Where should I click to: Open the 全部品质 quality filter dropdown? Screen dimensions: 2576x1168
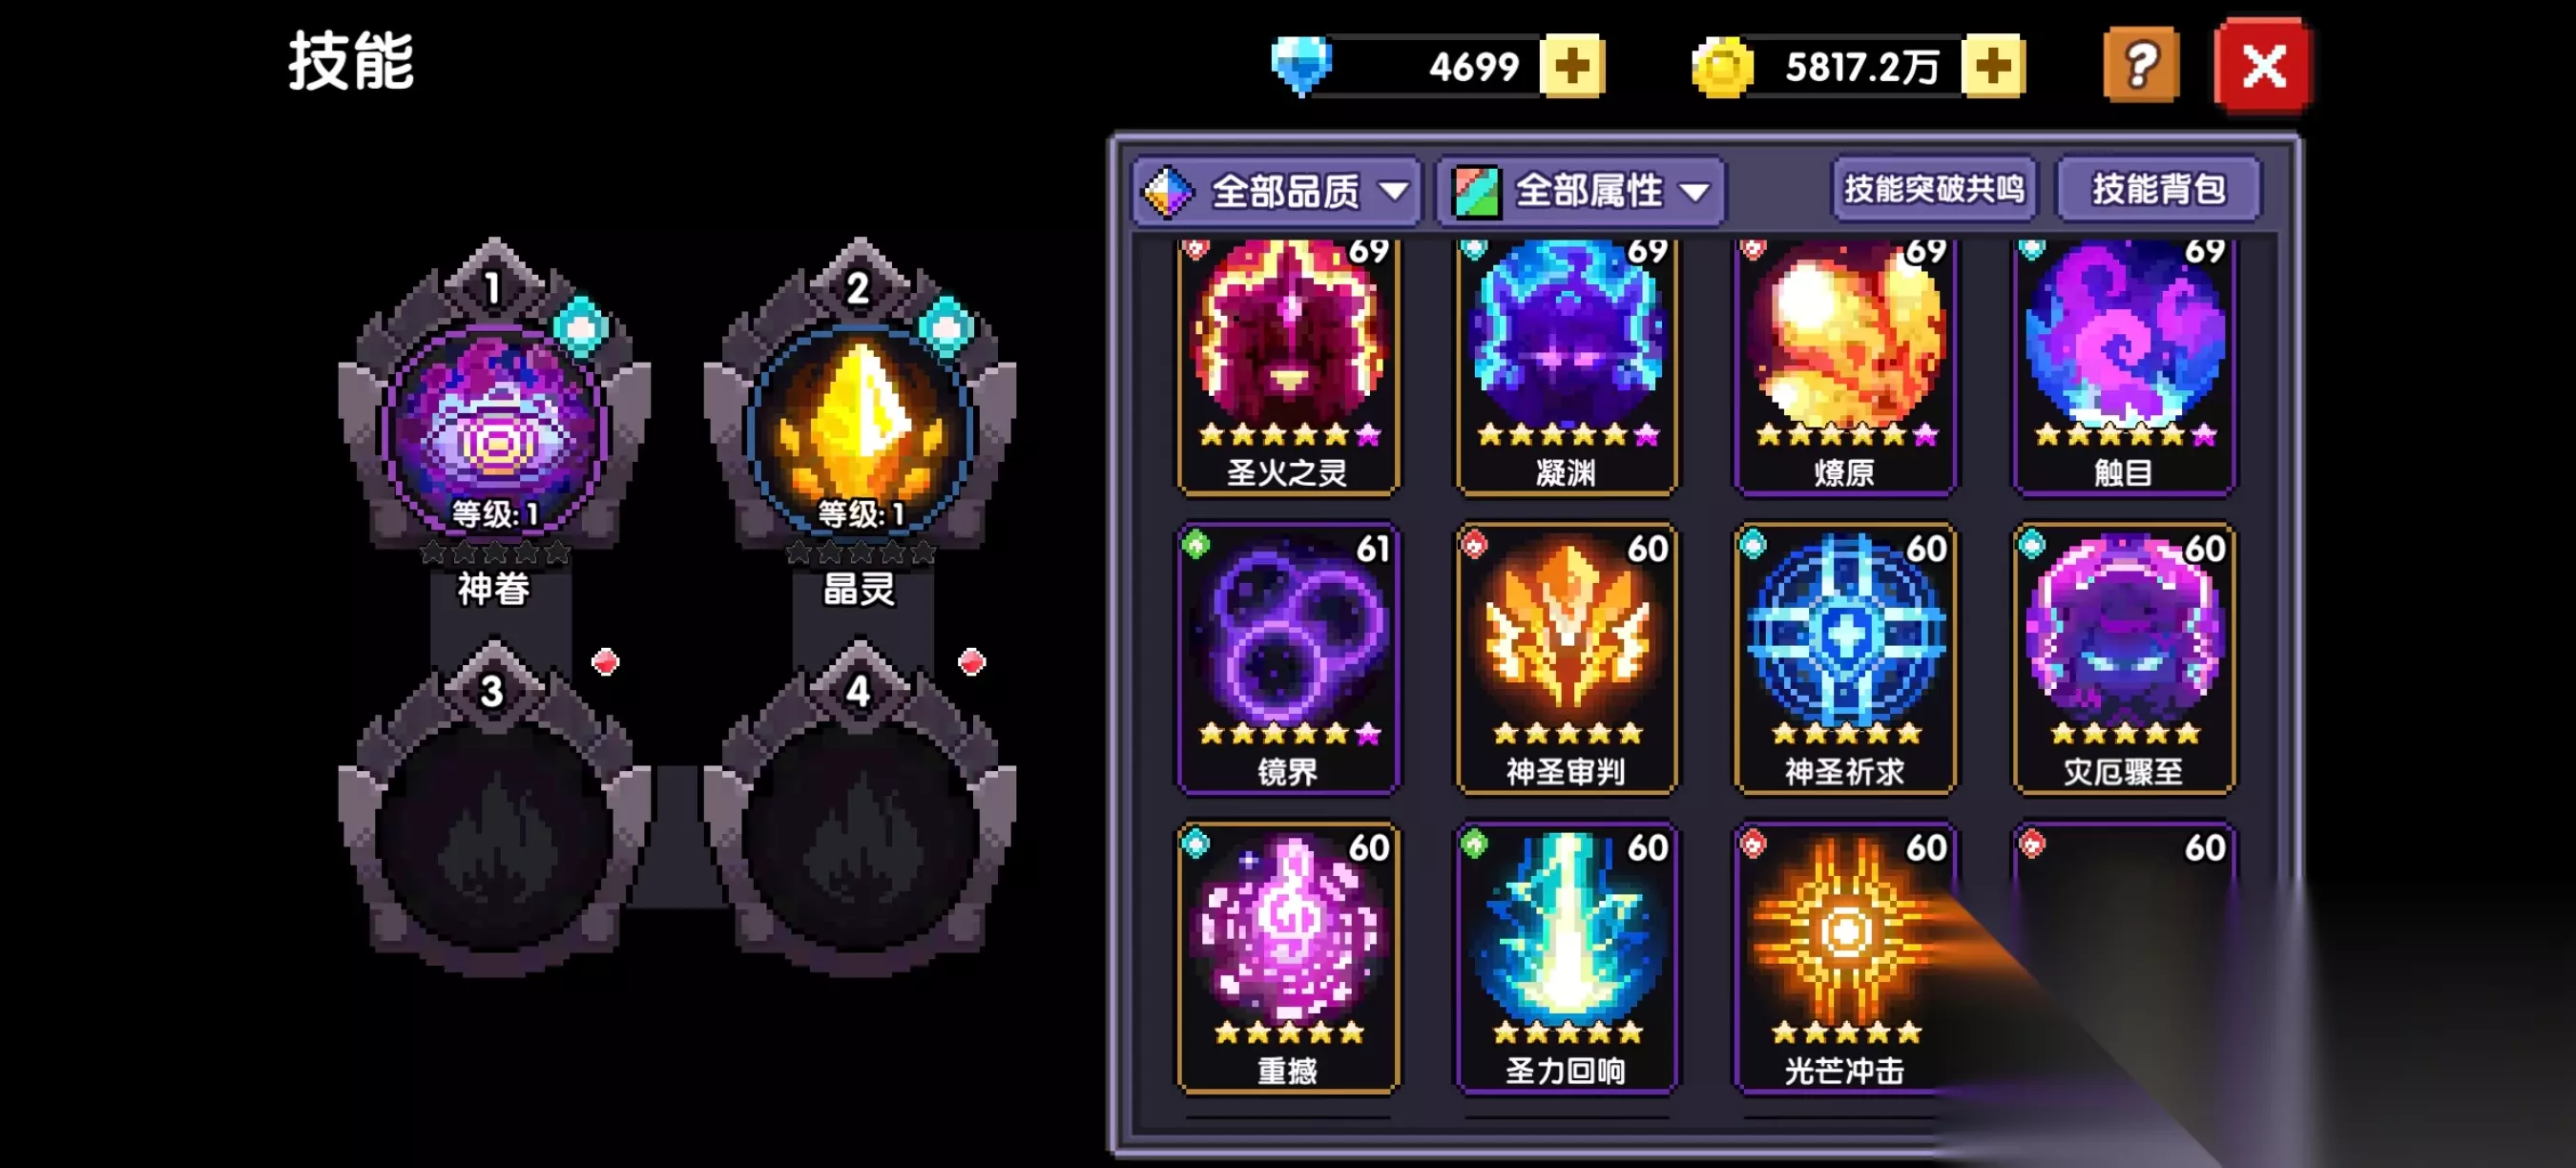click(1277, 190)
